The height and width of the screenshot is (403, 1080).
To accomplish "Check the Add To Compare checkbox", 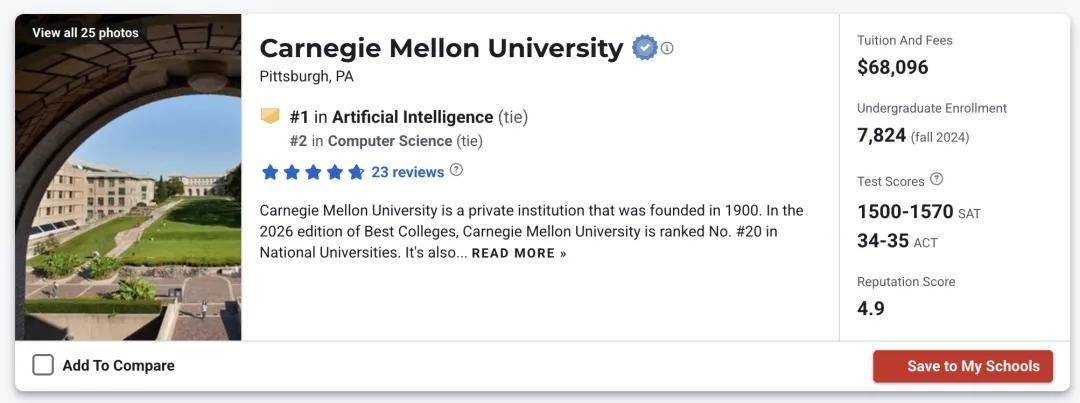I will (43, 365).
